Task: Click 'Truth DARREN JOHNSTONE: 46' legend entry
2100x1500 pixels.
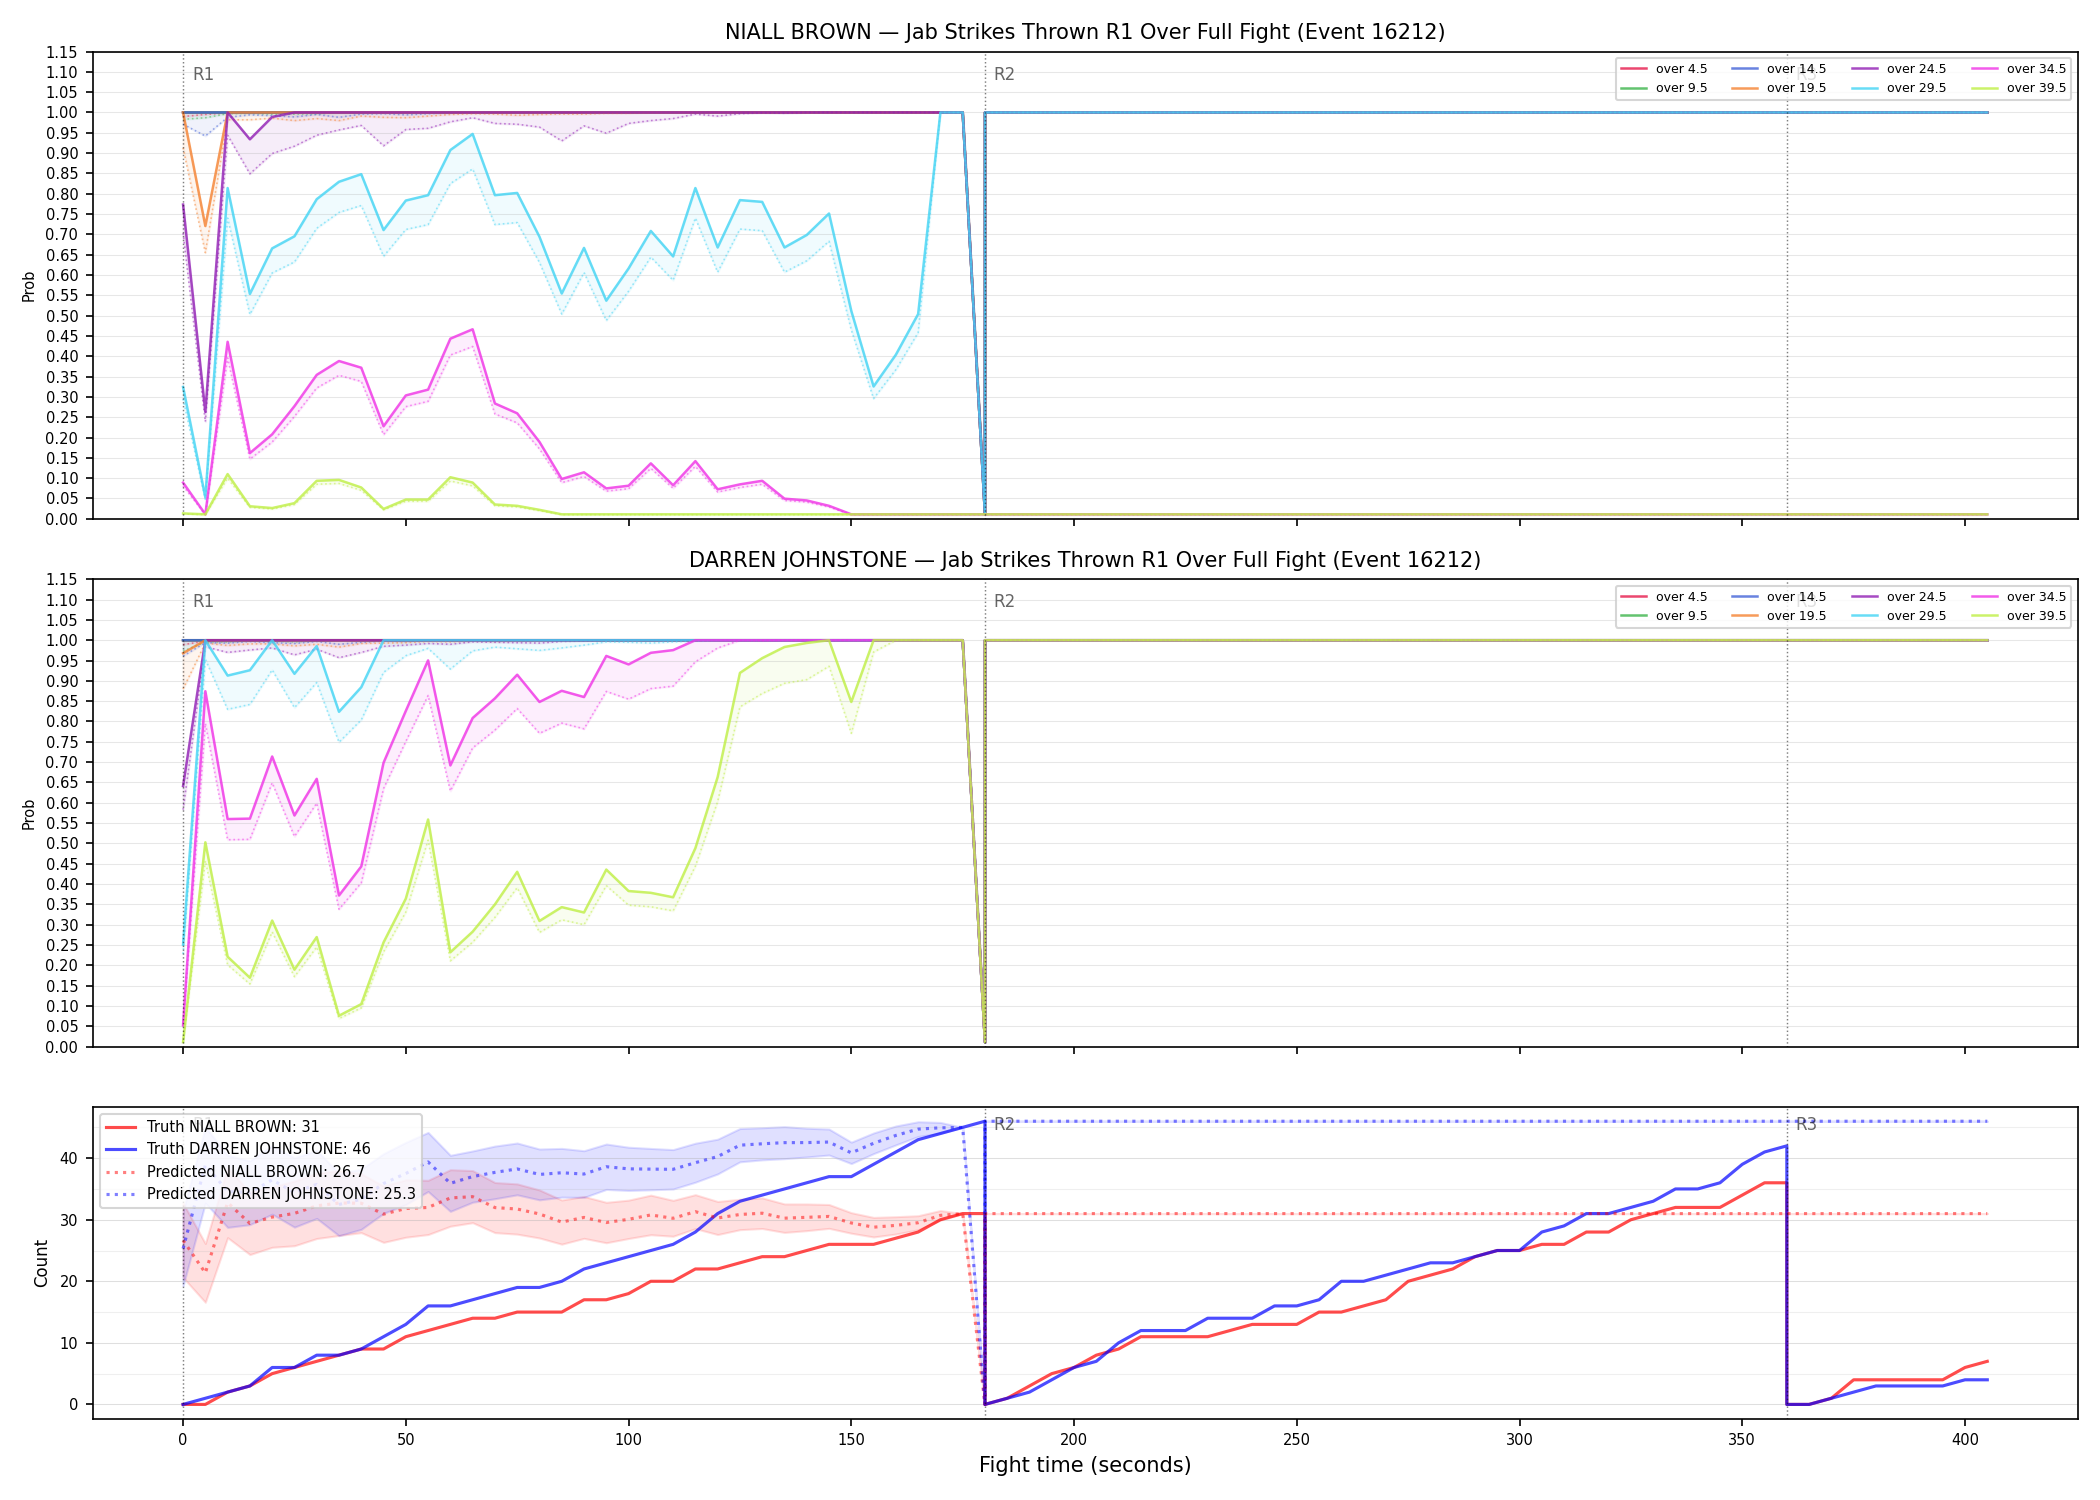Action: (238, 1149)
